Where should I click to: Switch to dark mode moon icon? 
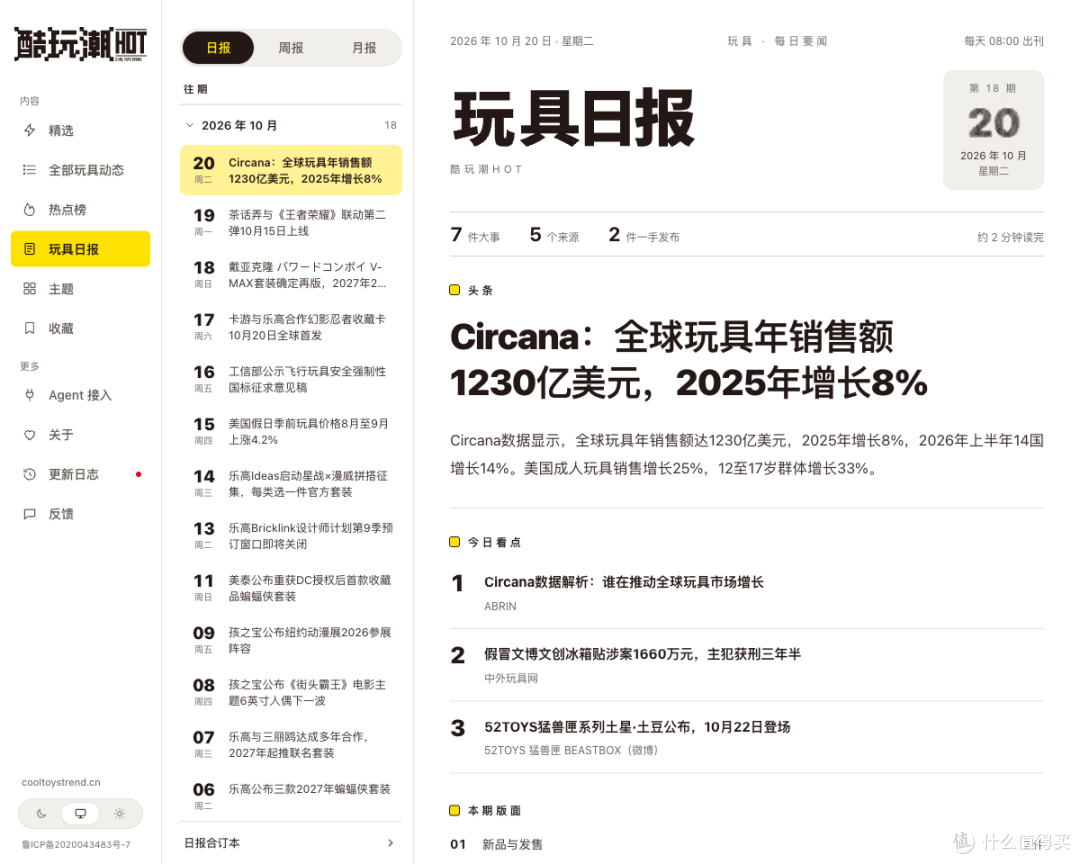pyautogui.click(x=41, y=814)
